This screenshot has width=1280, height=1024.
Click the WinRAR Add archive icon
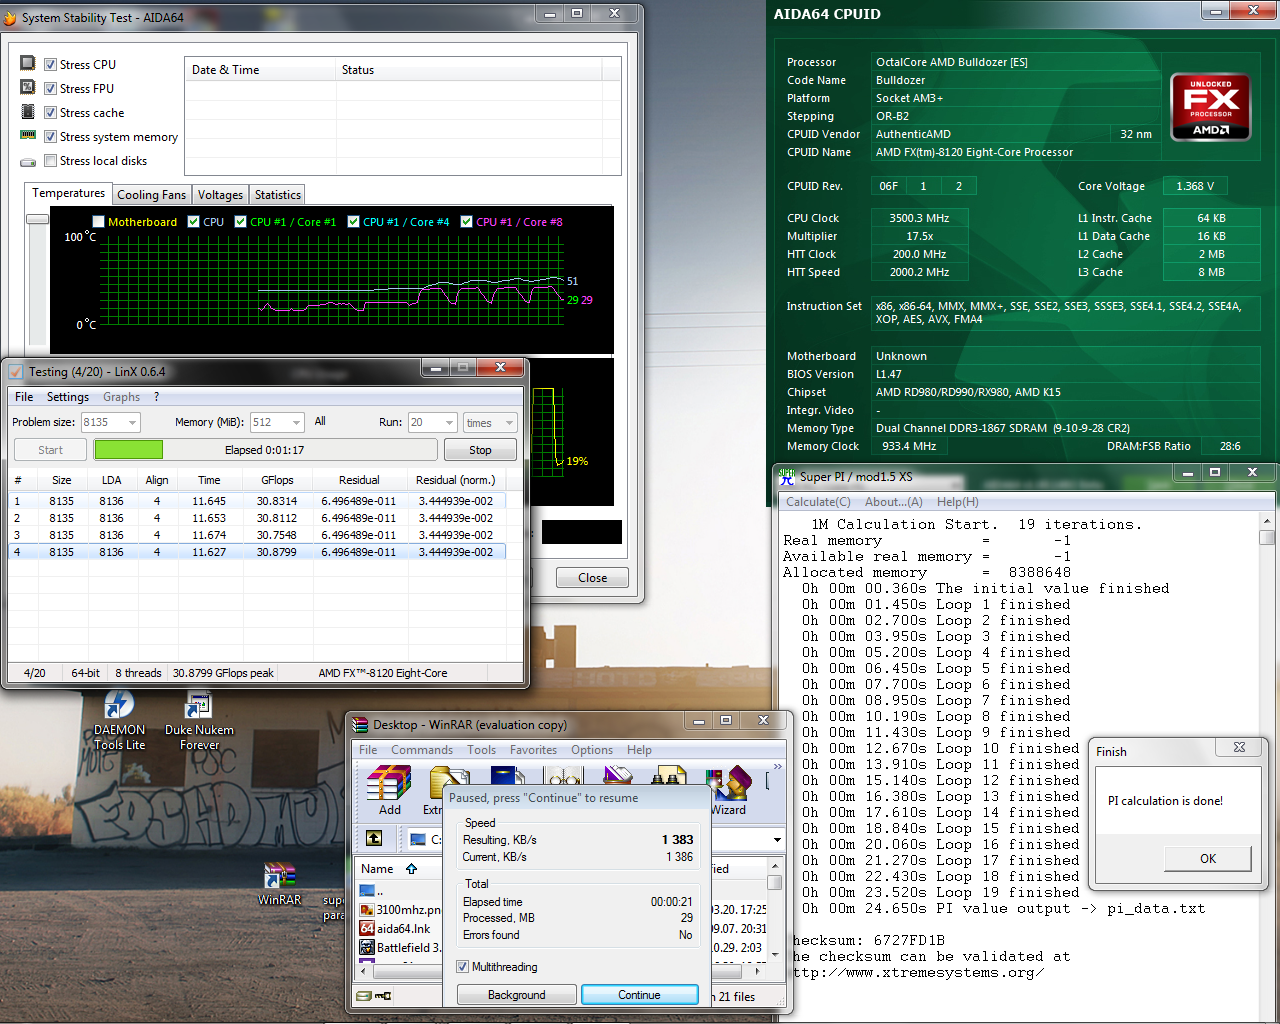[x=389, y=784]
